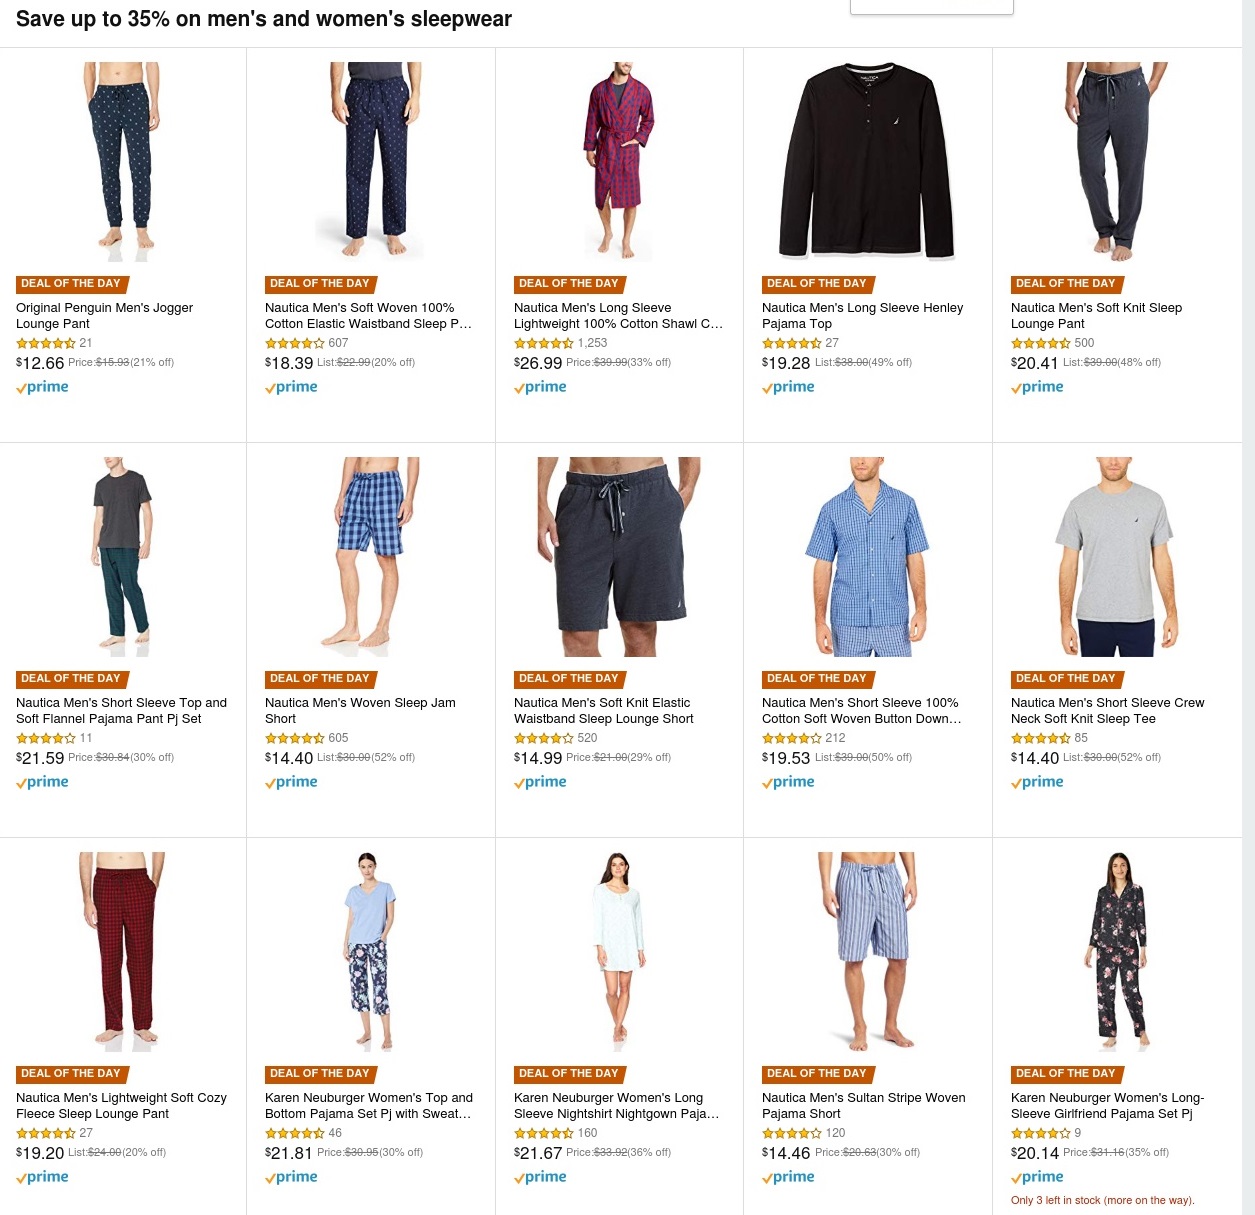Click star rating of Karen Neuburger Girlfriend Pajama Set
Screen dimensions: 1255x1215
click(1041, 1133)
